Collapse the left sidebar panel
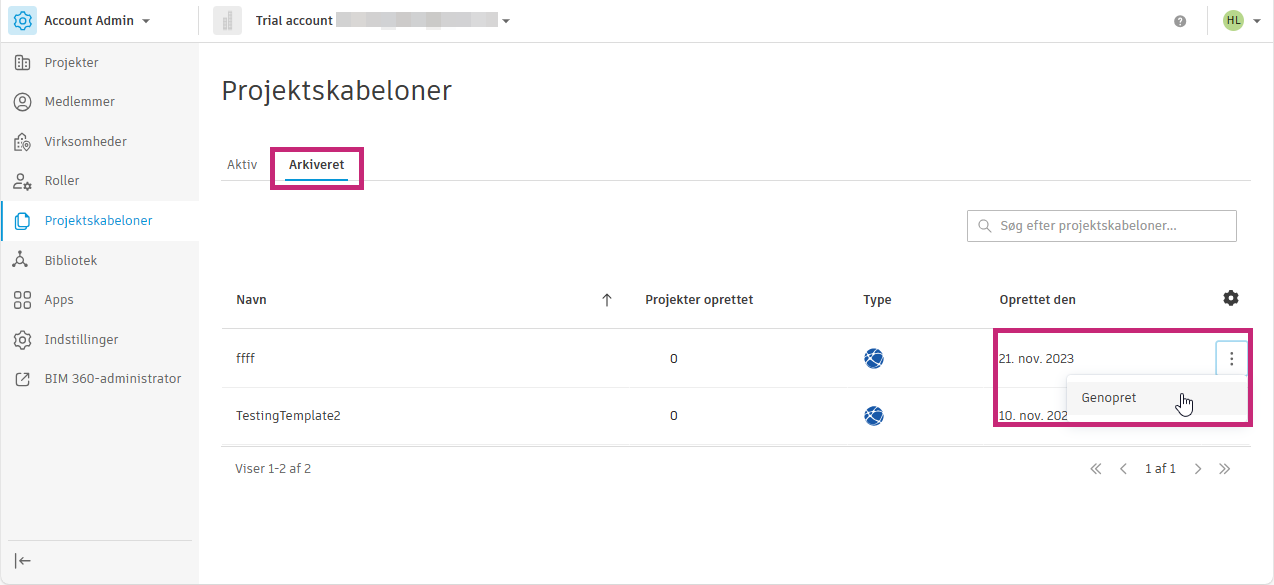 pos(23,561)
